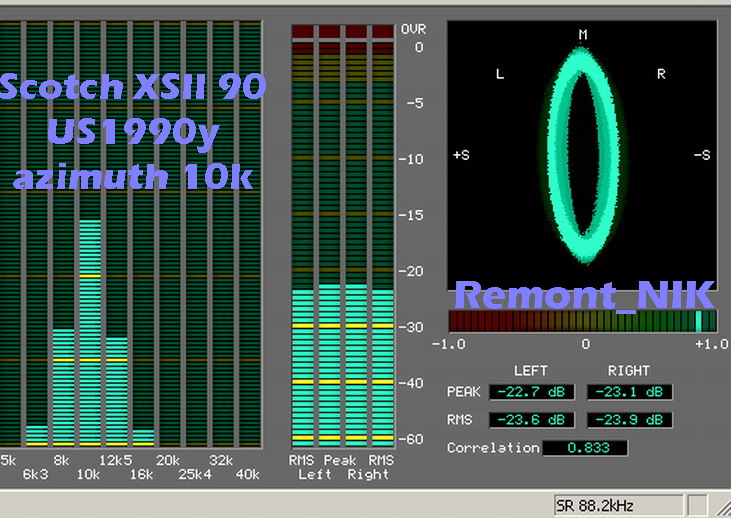
Task: Click the correlation meter color bar
Action: coord(582,321)
